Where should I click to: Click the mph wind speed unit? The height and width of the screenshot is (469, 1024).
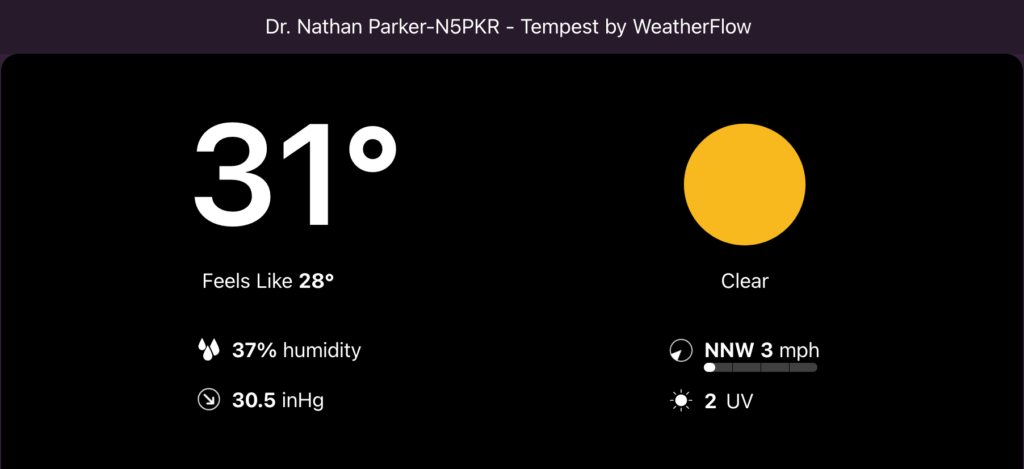pyautogui.click(x=799, y=350)
